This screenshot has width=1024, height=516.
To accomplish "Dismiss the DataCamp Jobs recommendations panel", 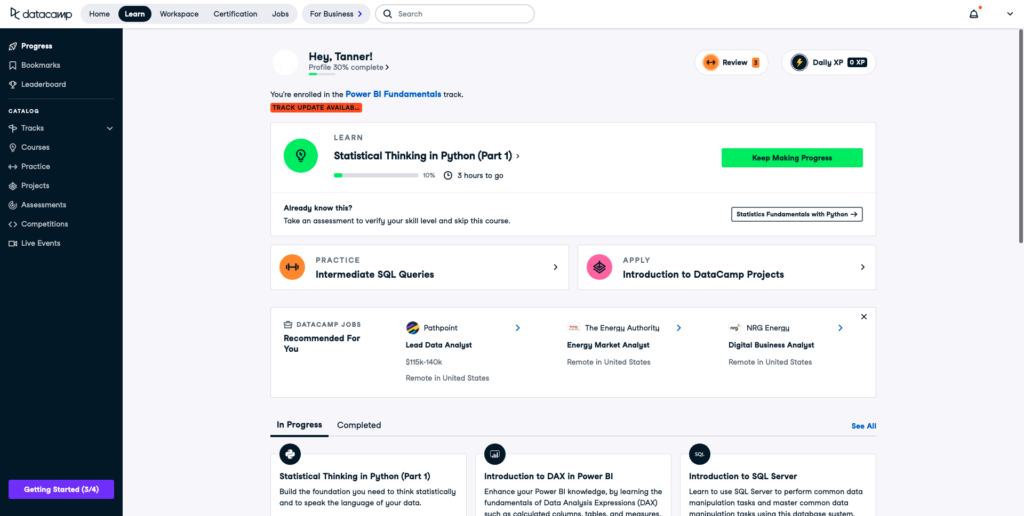I will (864, 316).
